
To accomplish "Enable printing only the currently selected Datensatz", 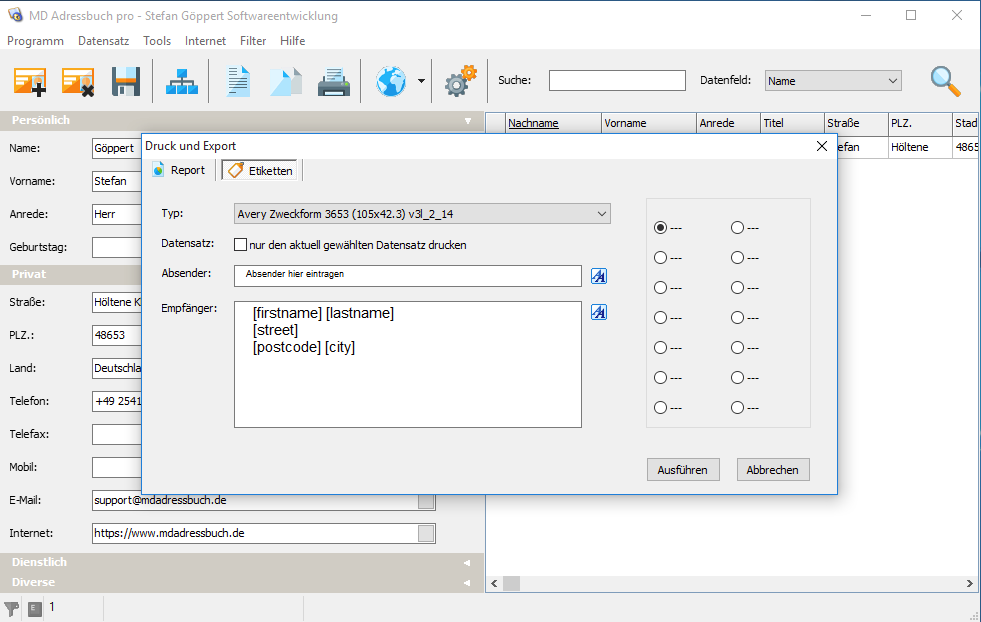I will pos(241,245).
